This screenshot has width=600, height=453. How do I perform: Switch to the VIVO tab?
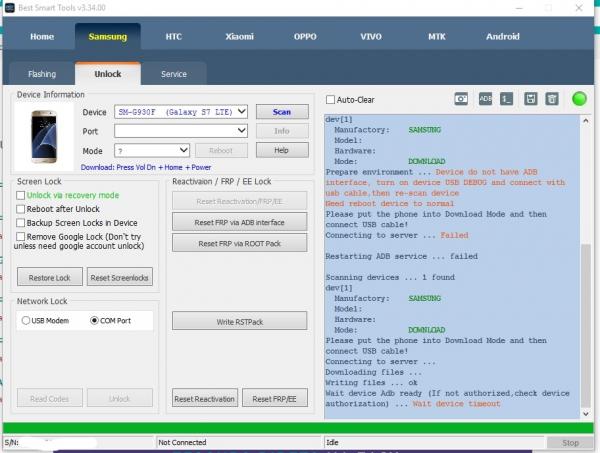click(x=371, y=37)
